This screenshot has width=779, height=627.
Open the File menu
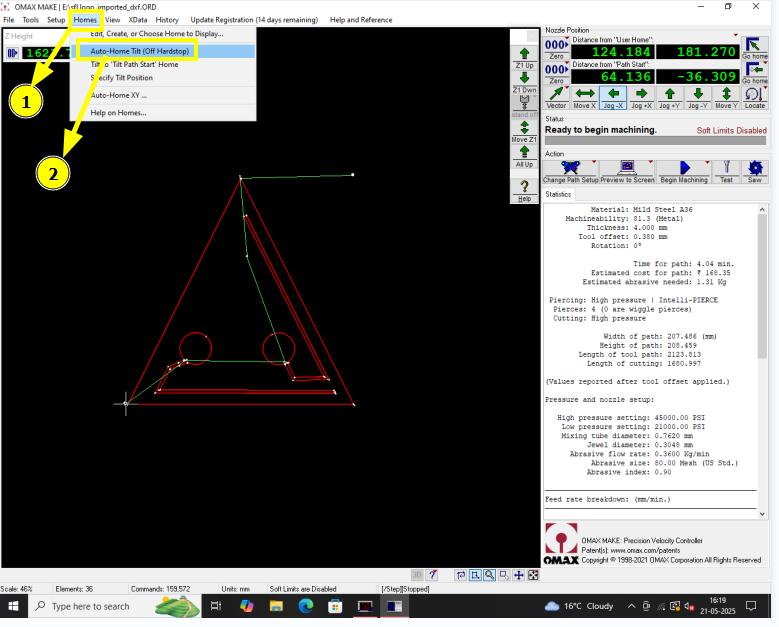[9, 20]
